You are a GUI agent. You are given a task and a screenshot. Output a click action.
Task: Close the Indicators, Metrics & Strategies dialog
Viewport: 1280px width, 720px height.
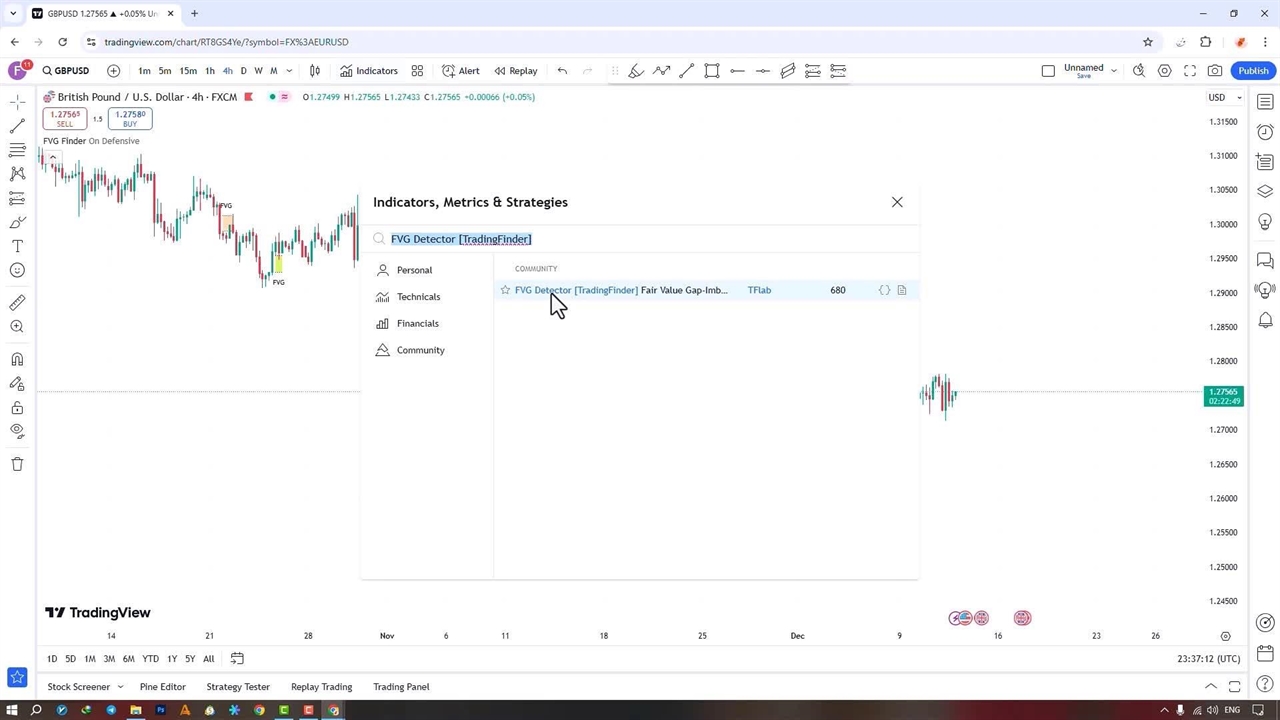click(x=897, y=202)
